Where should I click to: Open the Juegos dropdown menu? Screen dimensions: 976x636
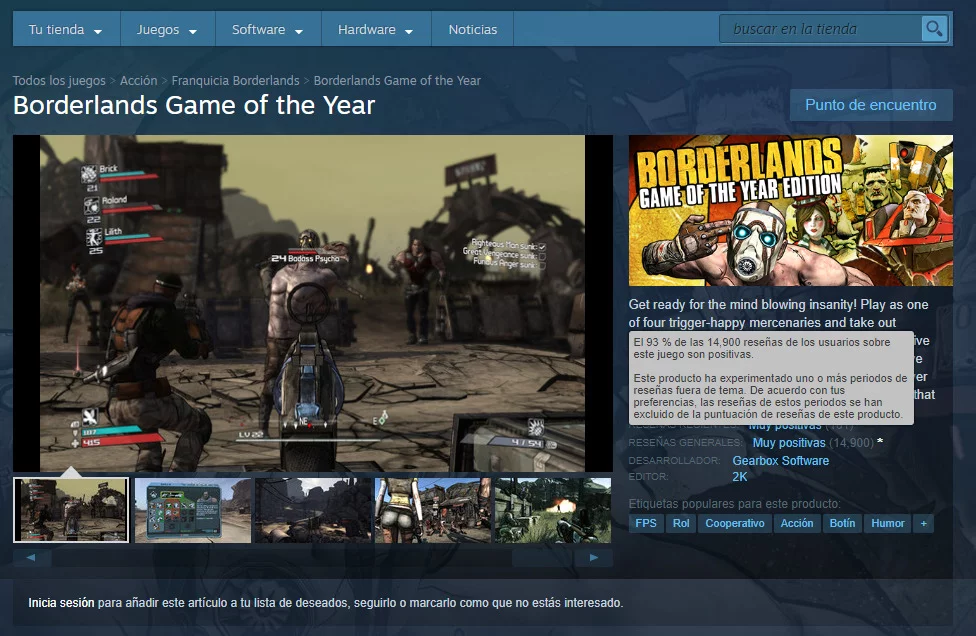coord(167,29)
